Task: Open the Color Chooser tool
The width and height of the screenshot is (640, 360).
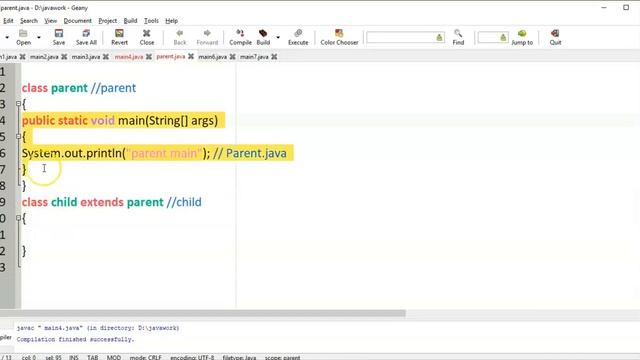Action: coord(339,37)
